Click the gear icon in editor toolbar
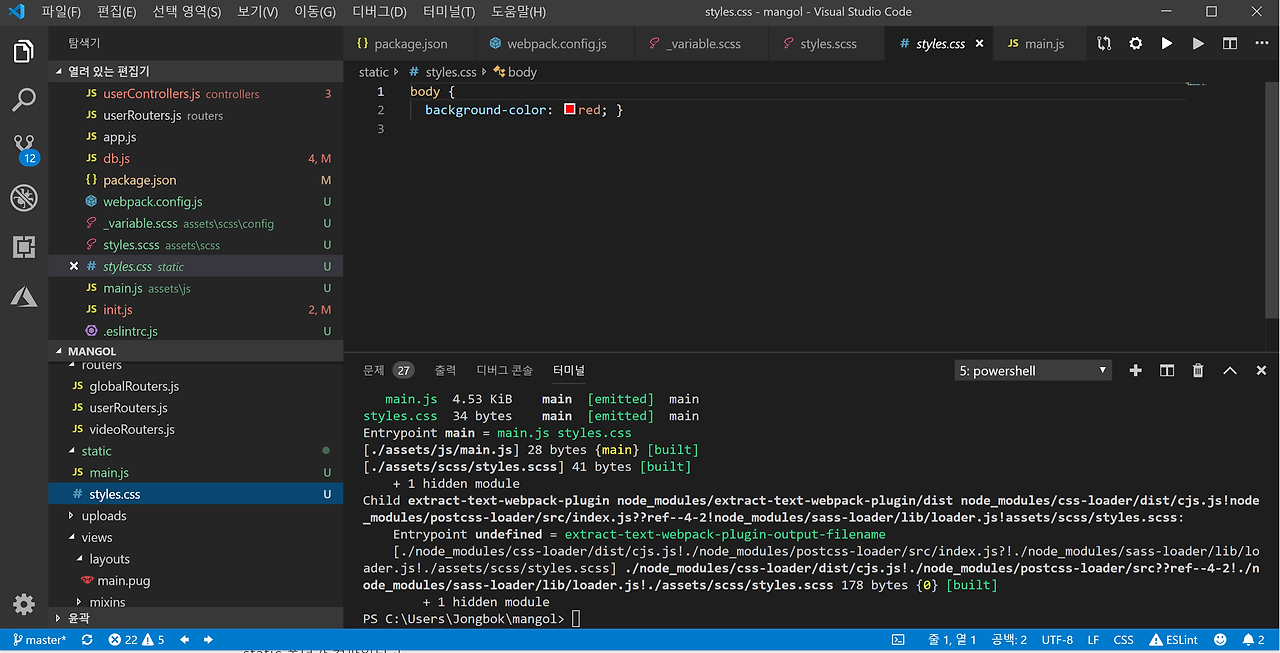 tap(1135, 44)
